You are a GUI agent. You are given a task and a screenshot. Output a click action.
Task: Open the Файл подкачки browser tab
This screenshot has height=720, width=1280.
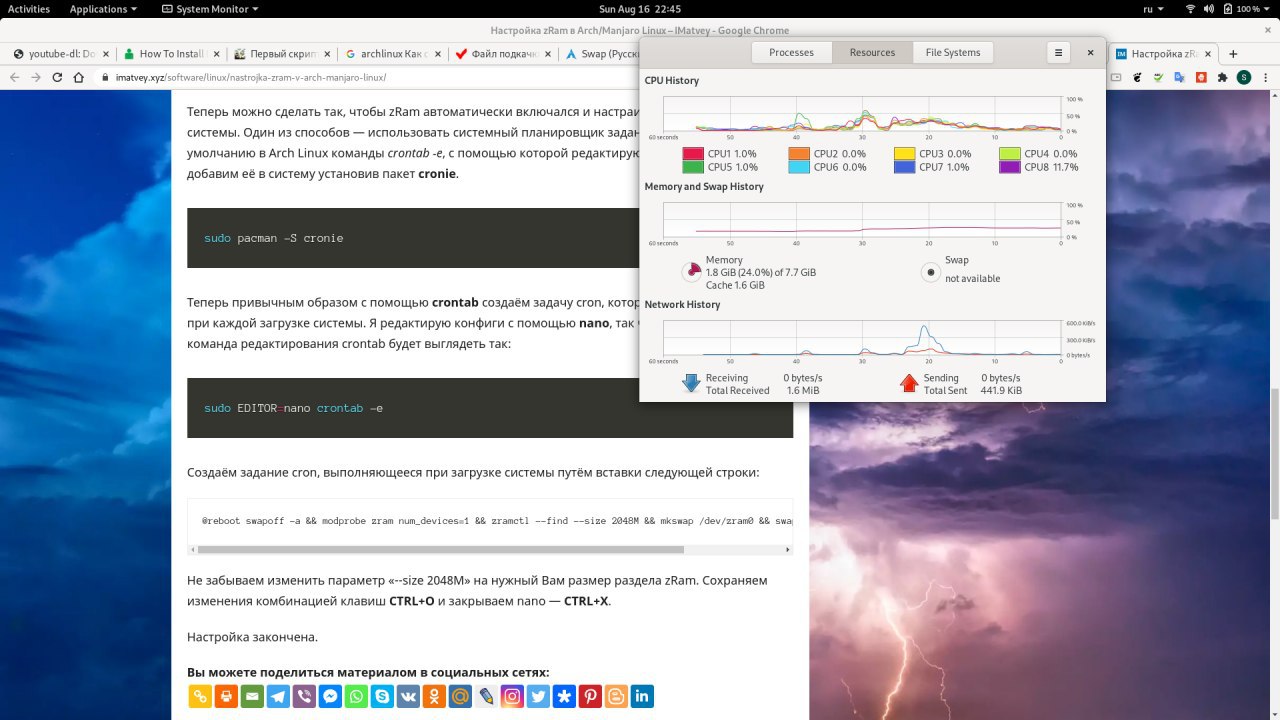[502, 54]
